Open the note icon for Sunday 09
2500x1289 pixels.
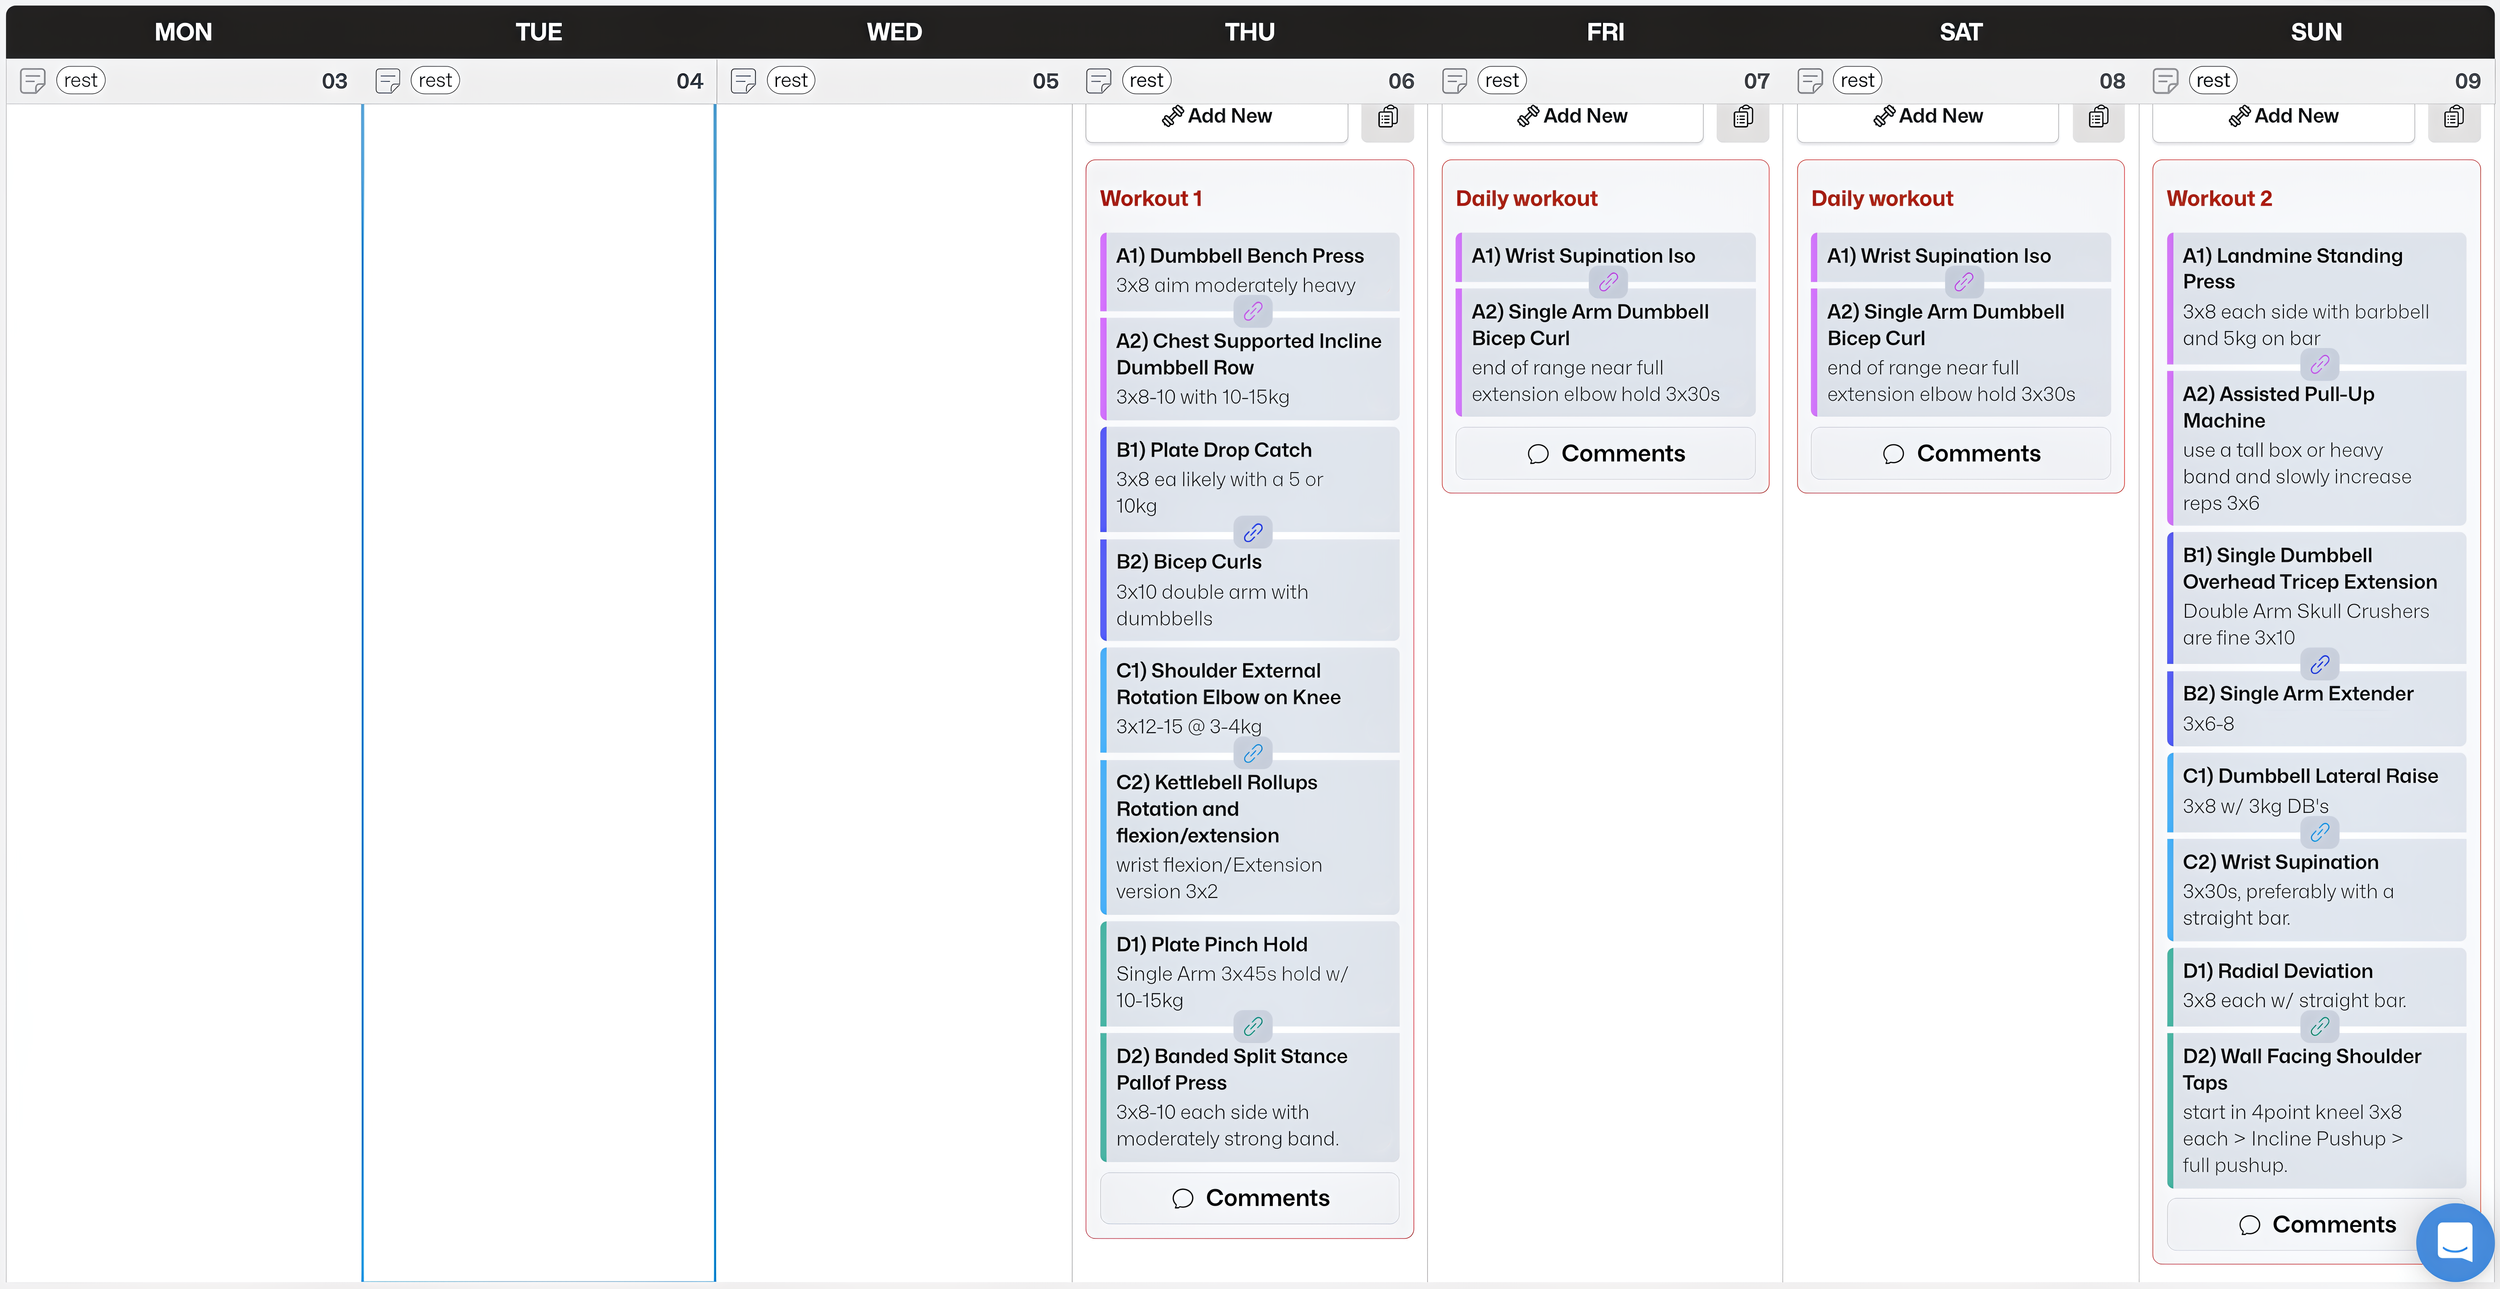[2166, 81]
